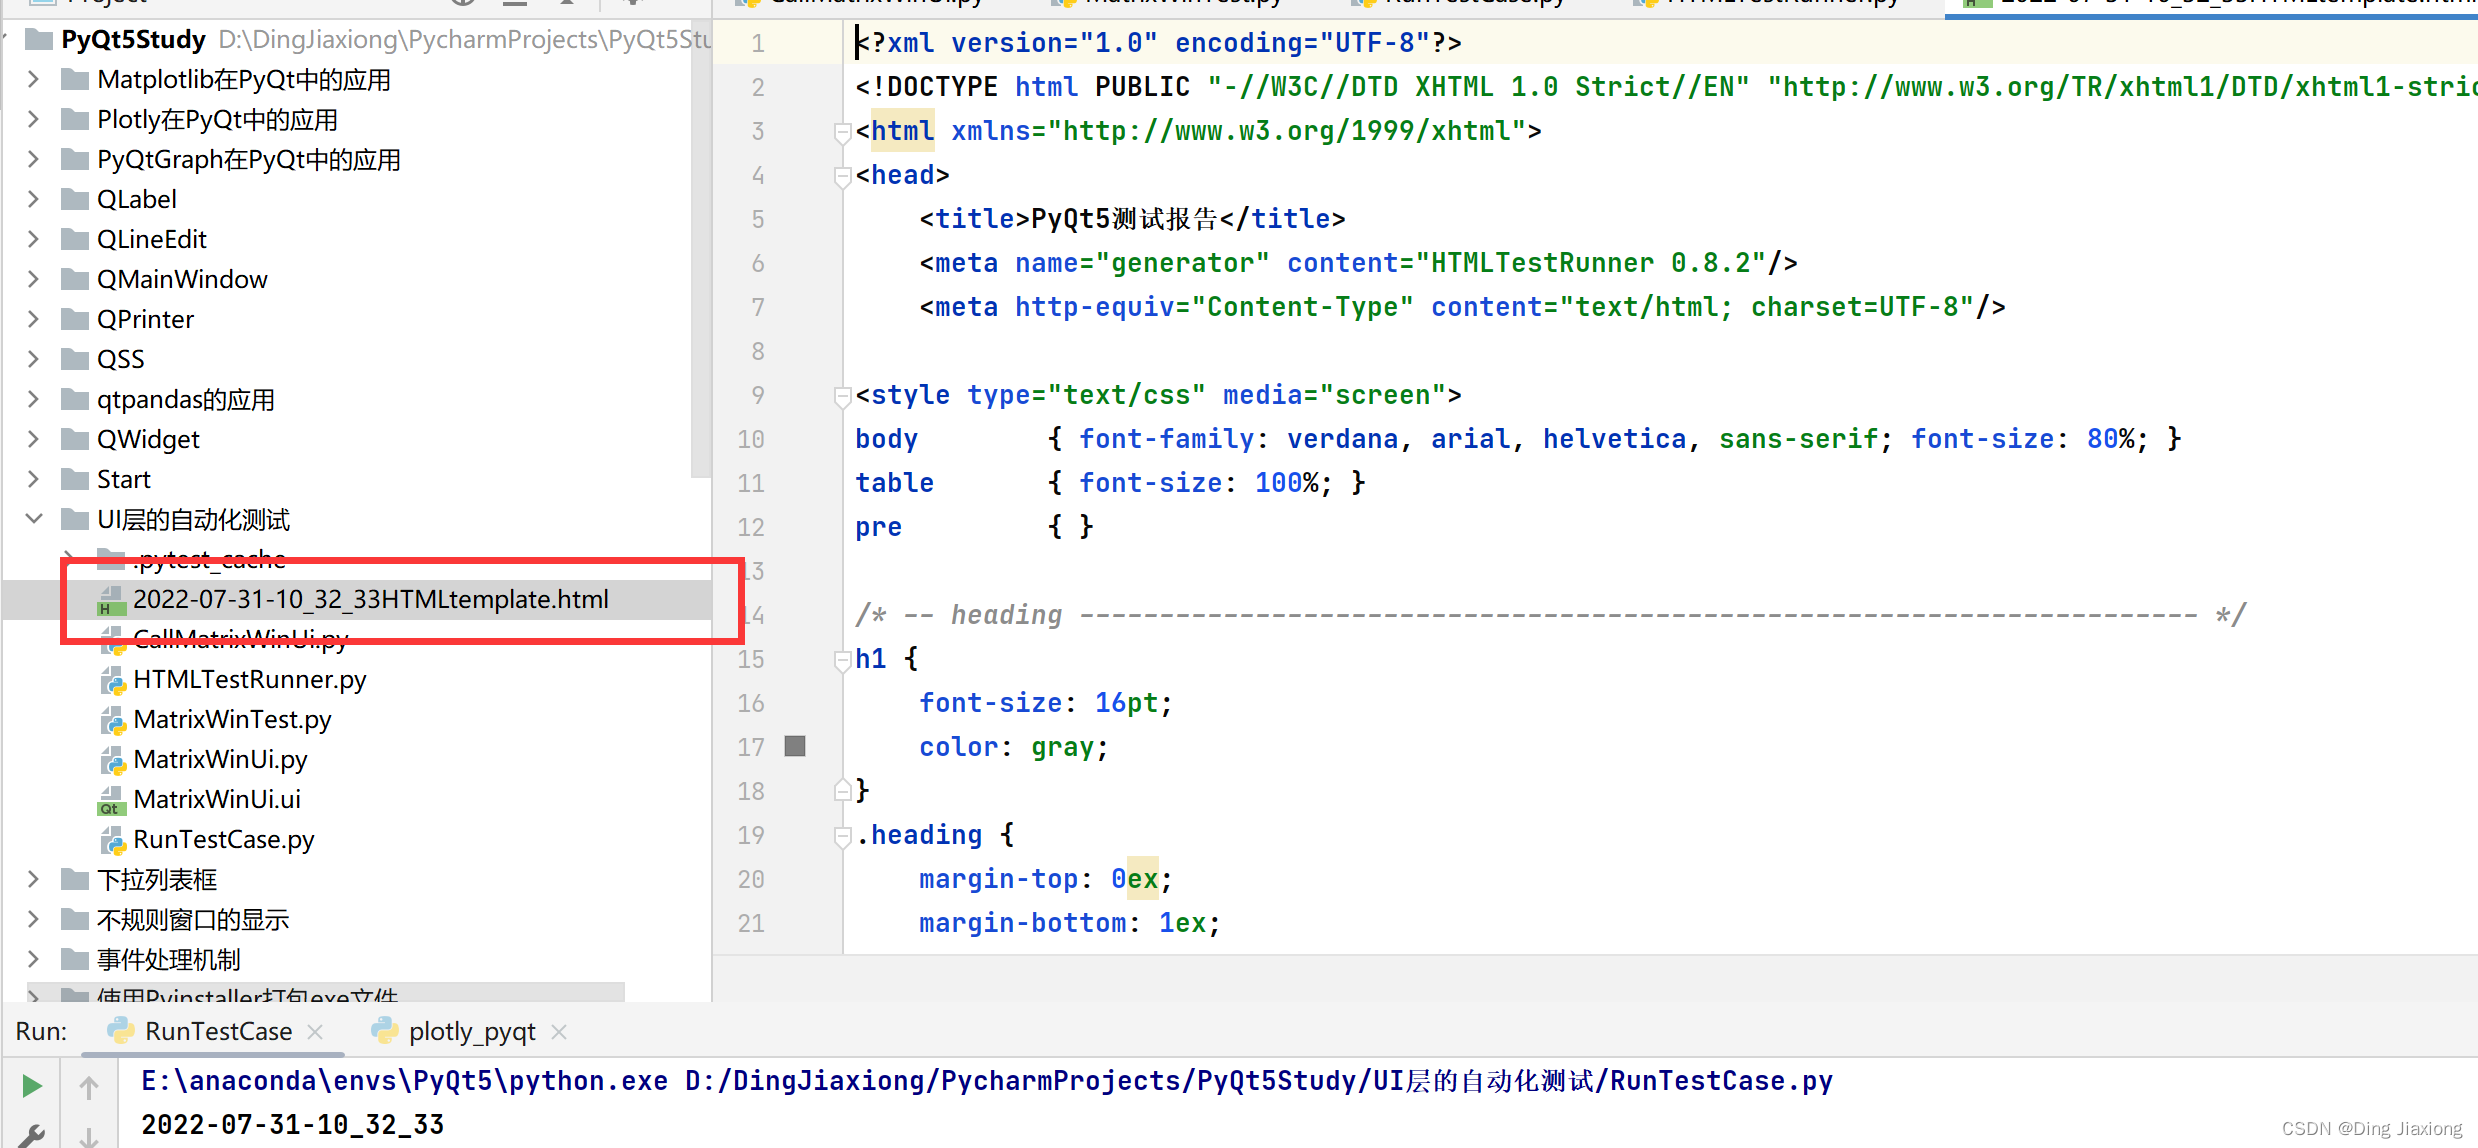Viewport: 2478px width, 1148px height.
Task: Toggle fold marker beside the head tag
Action: tap(842, 175)
